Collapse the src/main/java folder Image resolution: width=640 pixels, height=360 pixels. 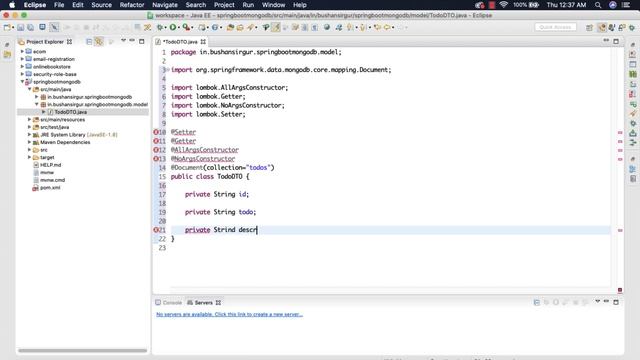[x=29, y=89]
